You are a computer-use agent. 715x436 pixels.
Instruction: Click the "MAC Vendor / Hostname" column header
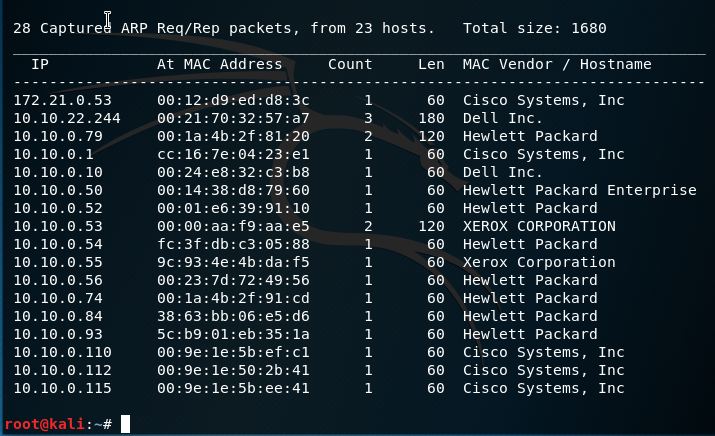click(556, 64)
